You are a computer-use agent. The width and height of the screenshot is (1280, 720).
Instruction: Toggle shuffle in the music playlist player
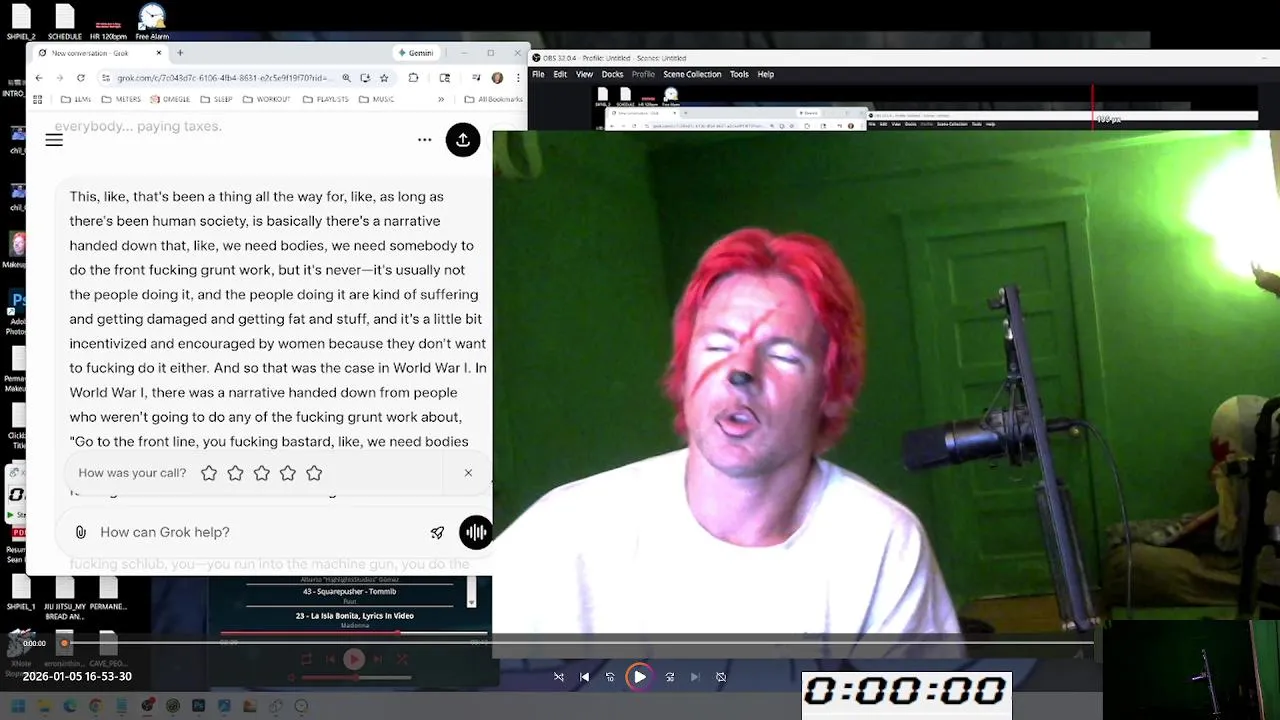coord(403,659)
